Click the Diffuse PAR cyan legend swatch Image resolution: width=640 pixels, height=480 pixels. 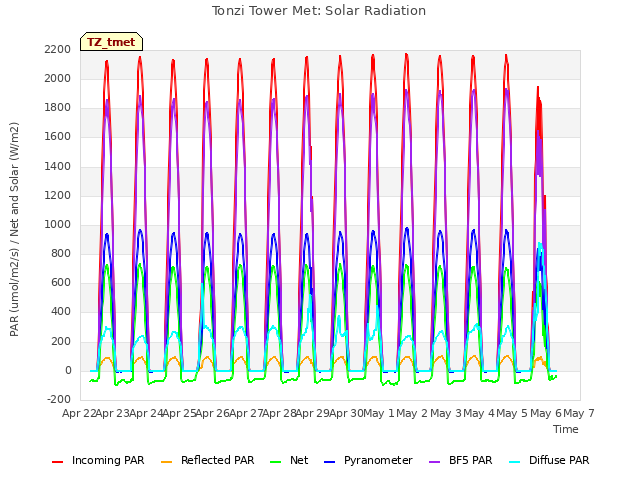pos(515,462)
